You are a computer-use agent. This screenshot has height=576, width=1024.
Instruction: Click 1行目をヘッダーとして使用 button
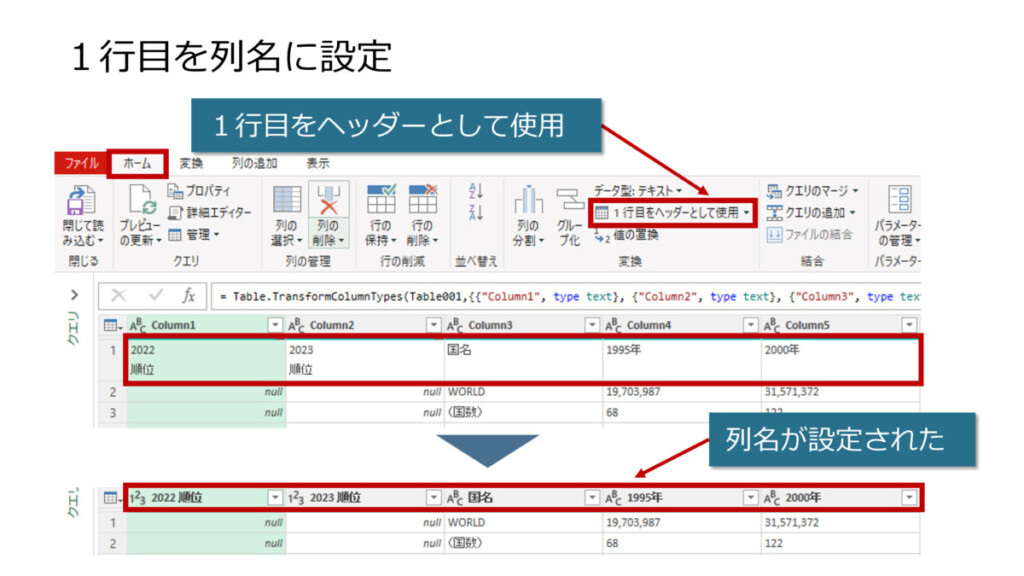(x=672, y=213)
